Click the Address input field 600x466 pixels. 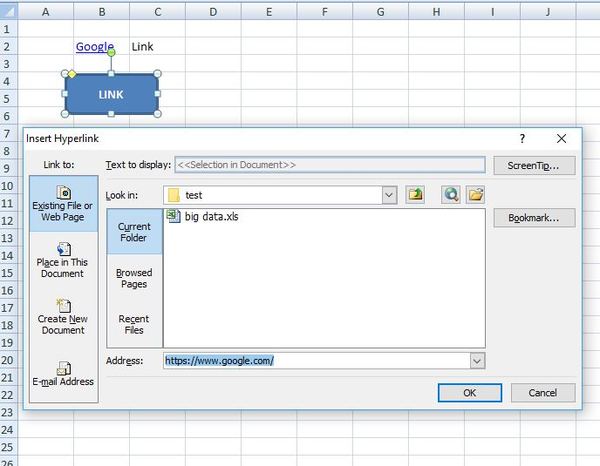click(x=315, y=360)
